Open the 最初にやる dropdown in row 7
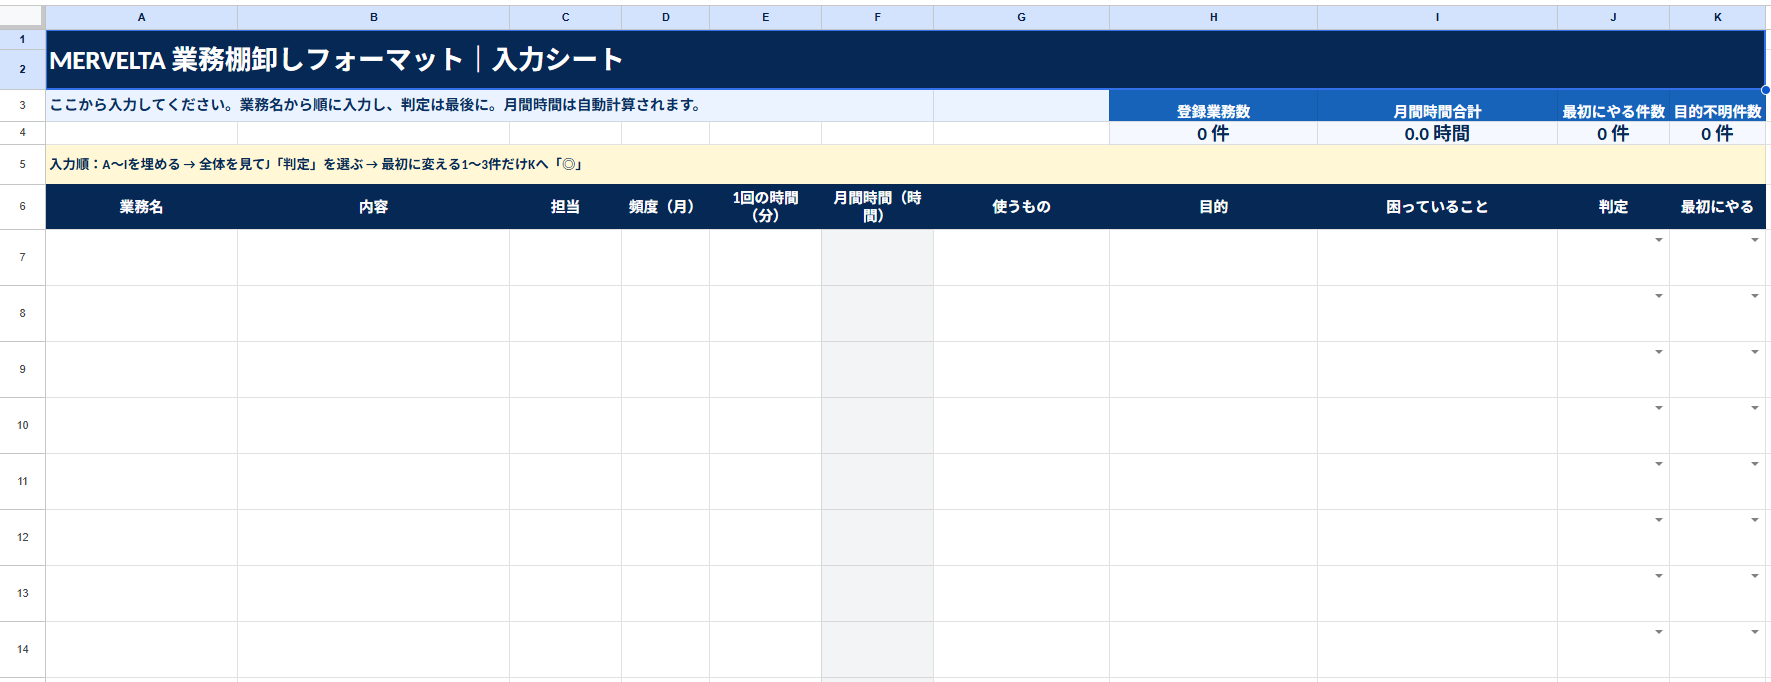Viewport: 1771px width, 682px height. pos(1755,240)
